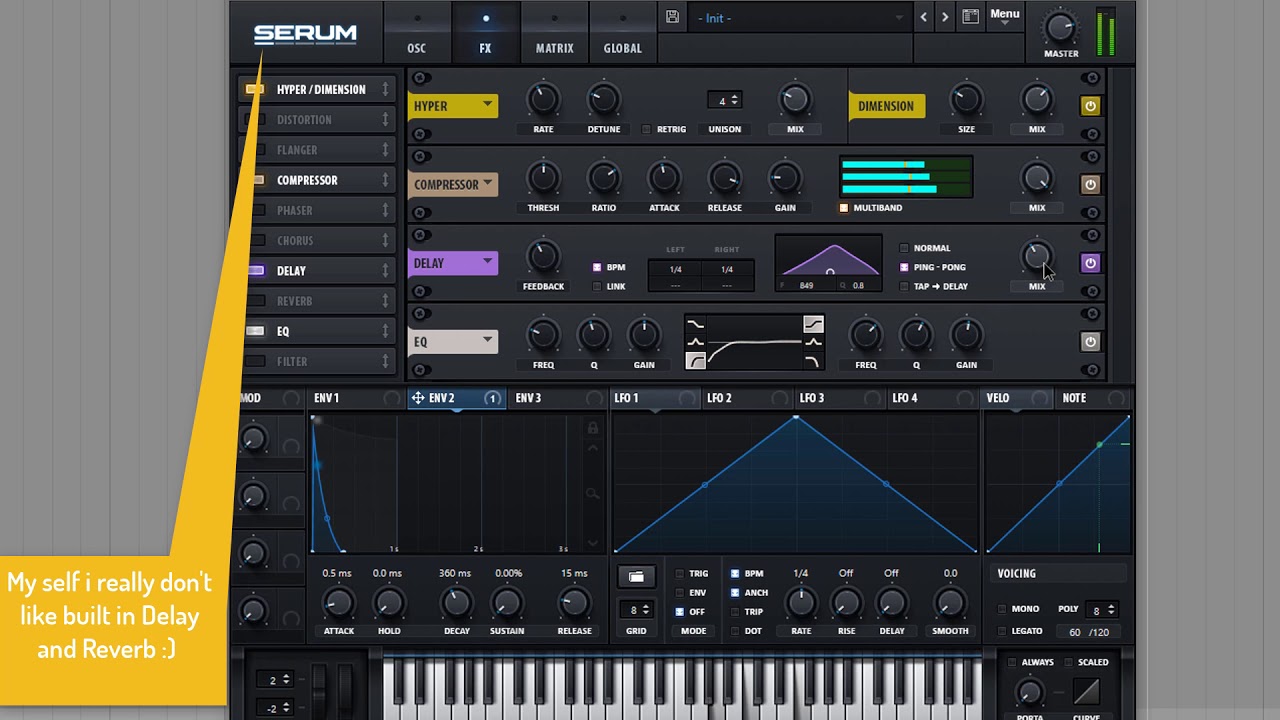Reorder the Compressor rack slot arrows
The image size is (1280, 720).
385,180
